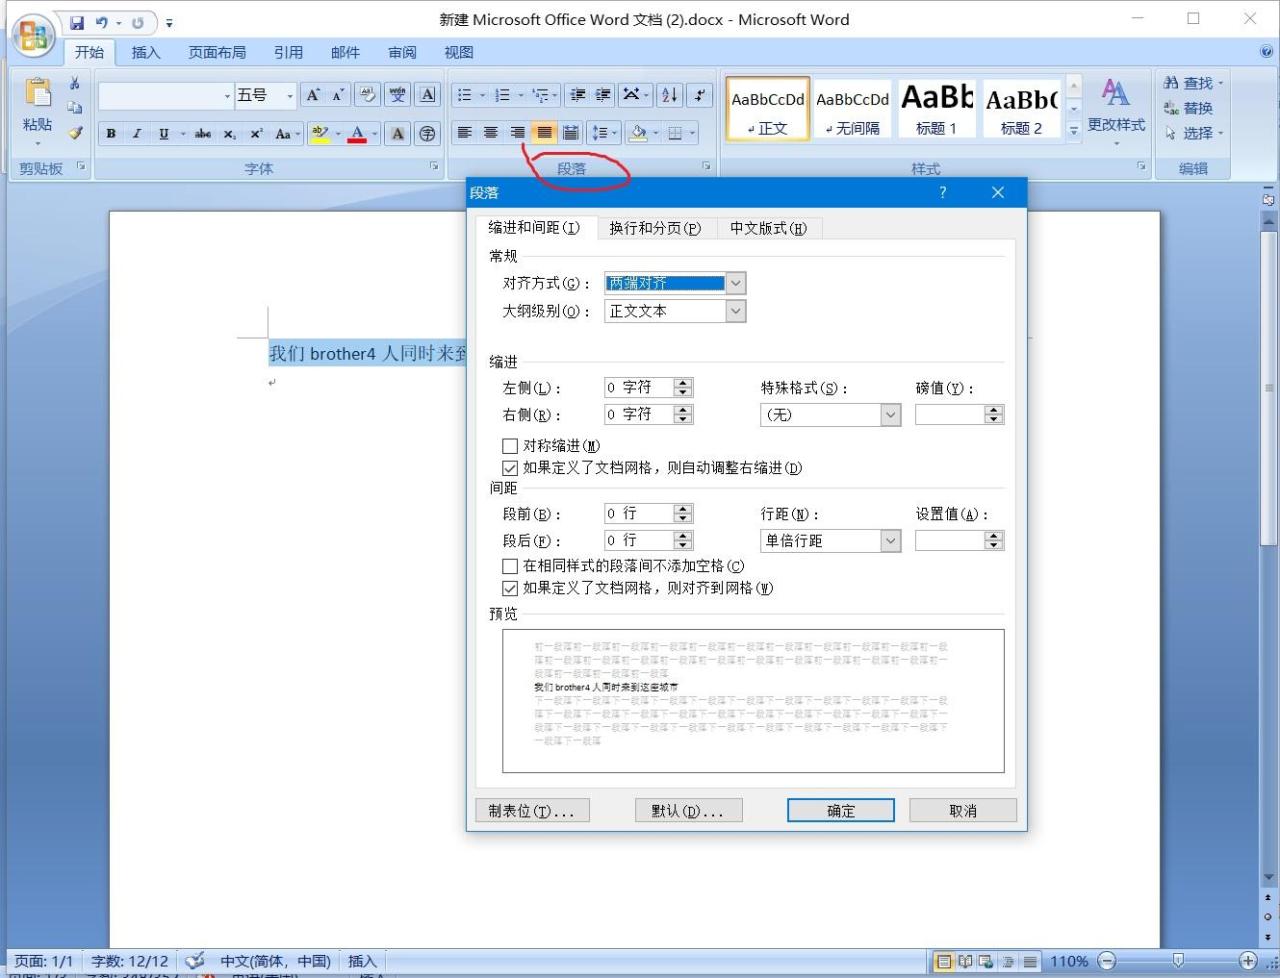Click the Clear Formatting icon

[x=368, y=95]
